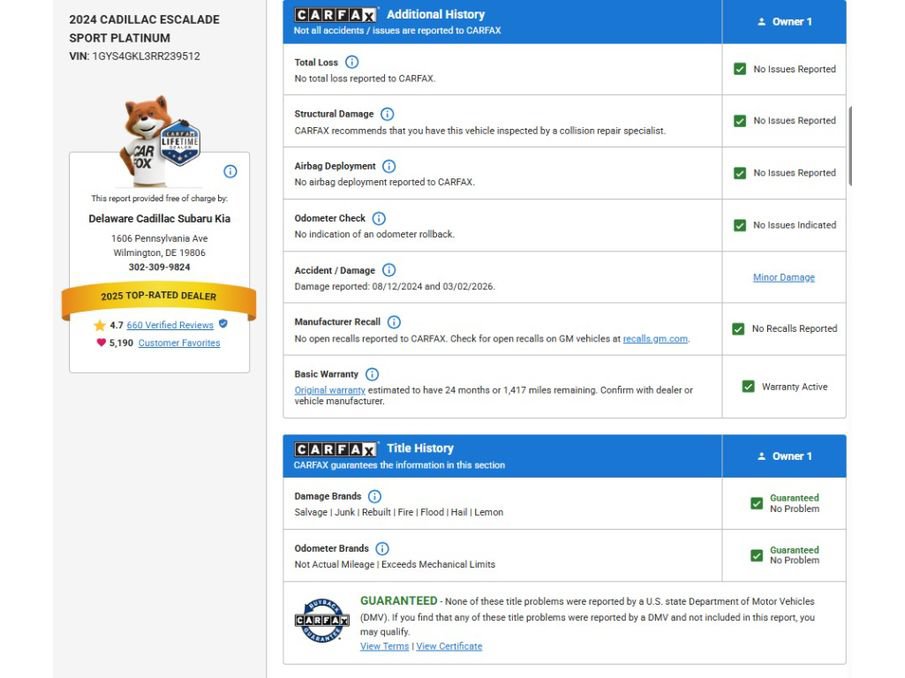The image size is (905, 678).
Task: Click the Odometer Brands info icon
Action: pyautogui.click(x=382, y=548)
